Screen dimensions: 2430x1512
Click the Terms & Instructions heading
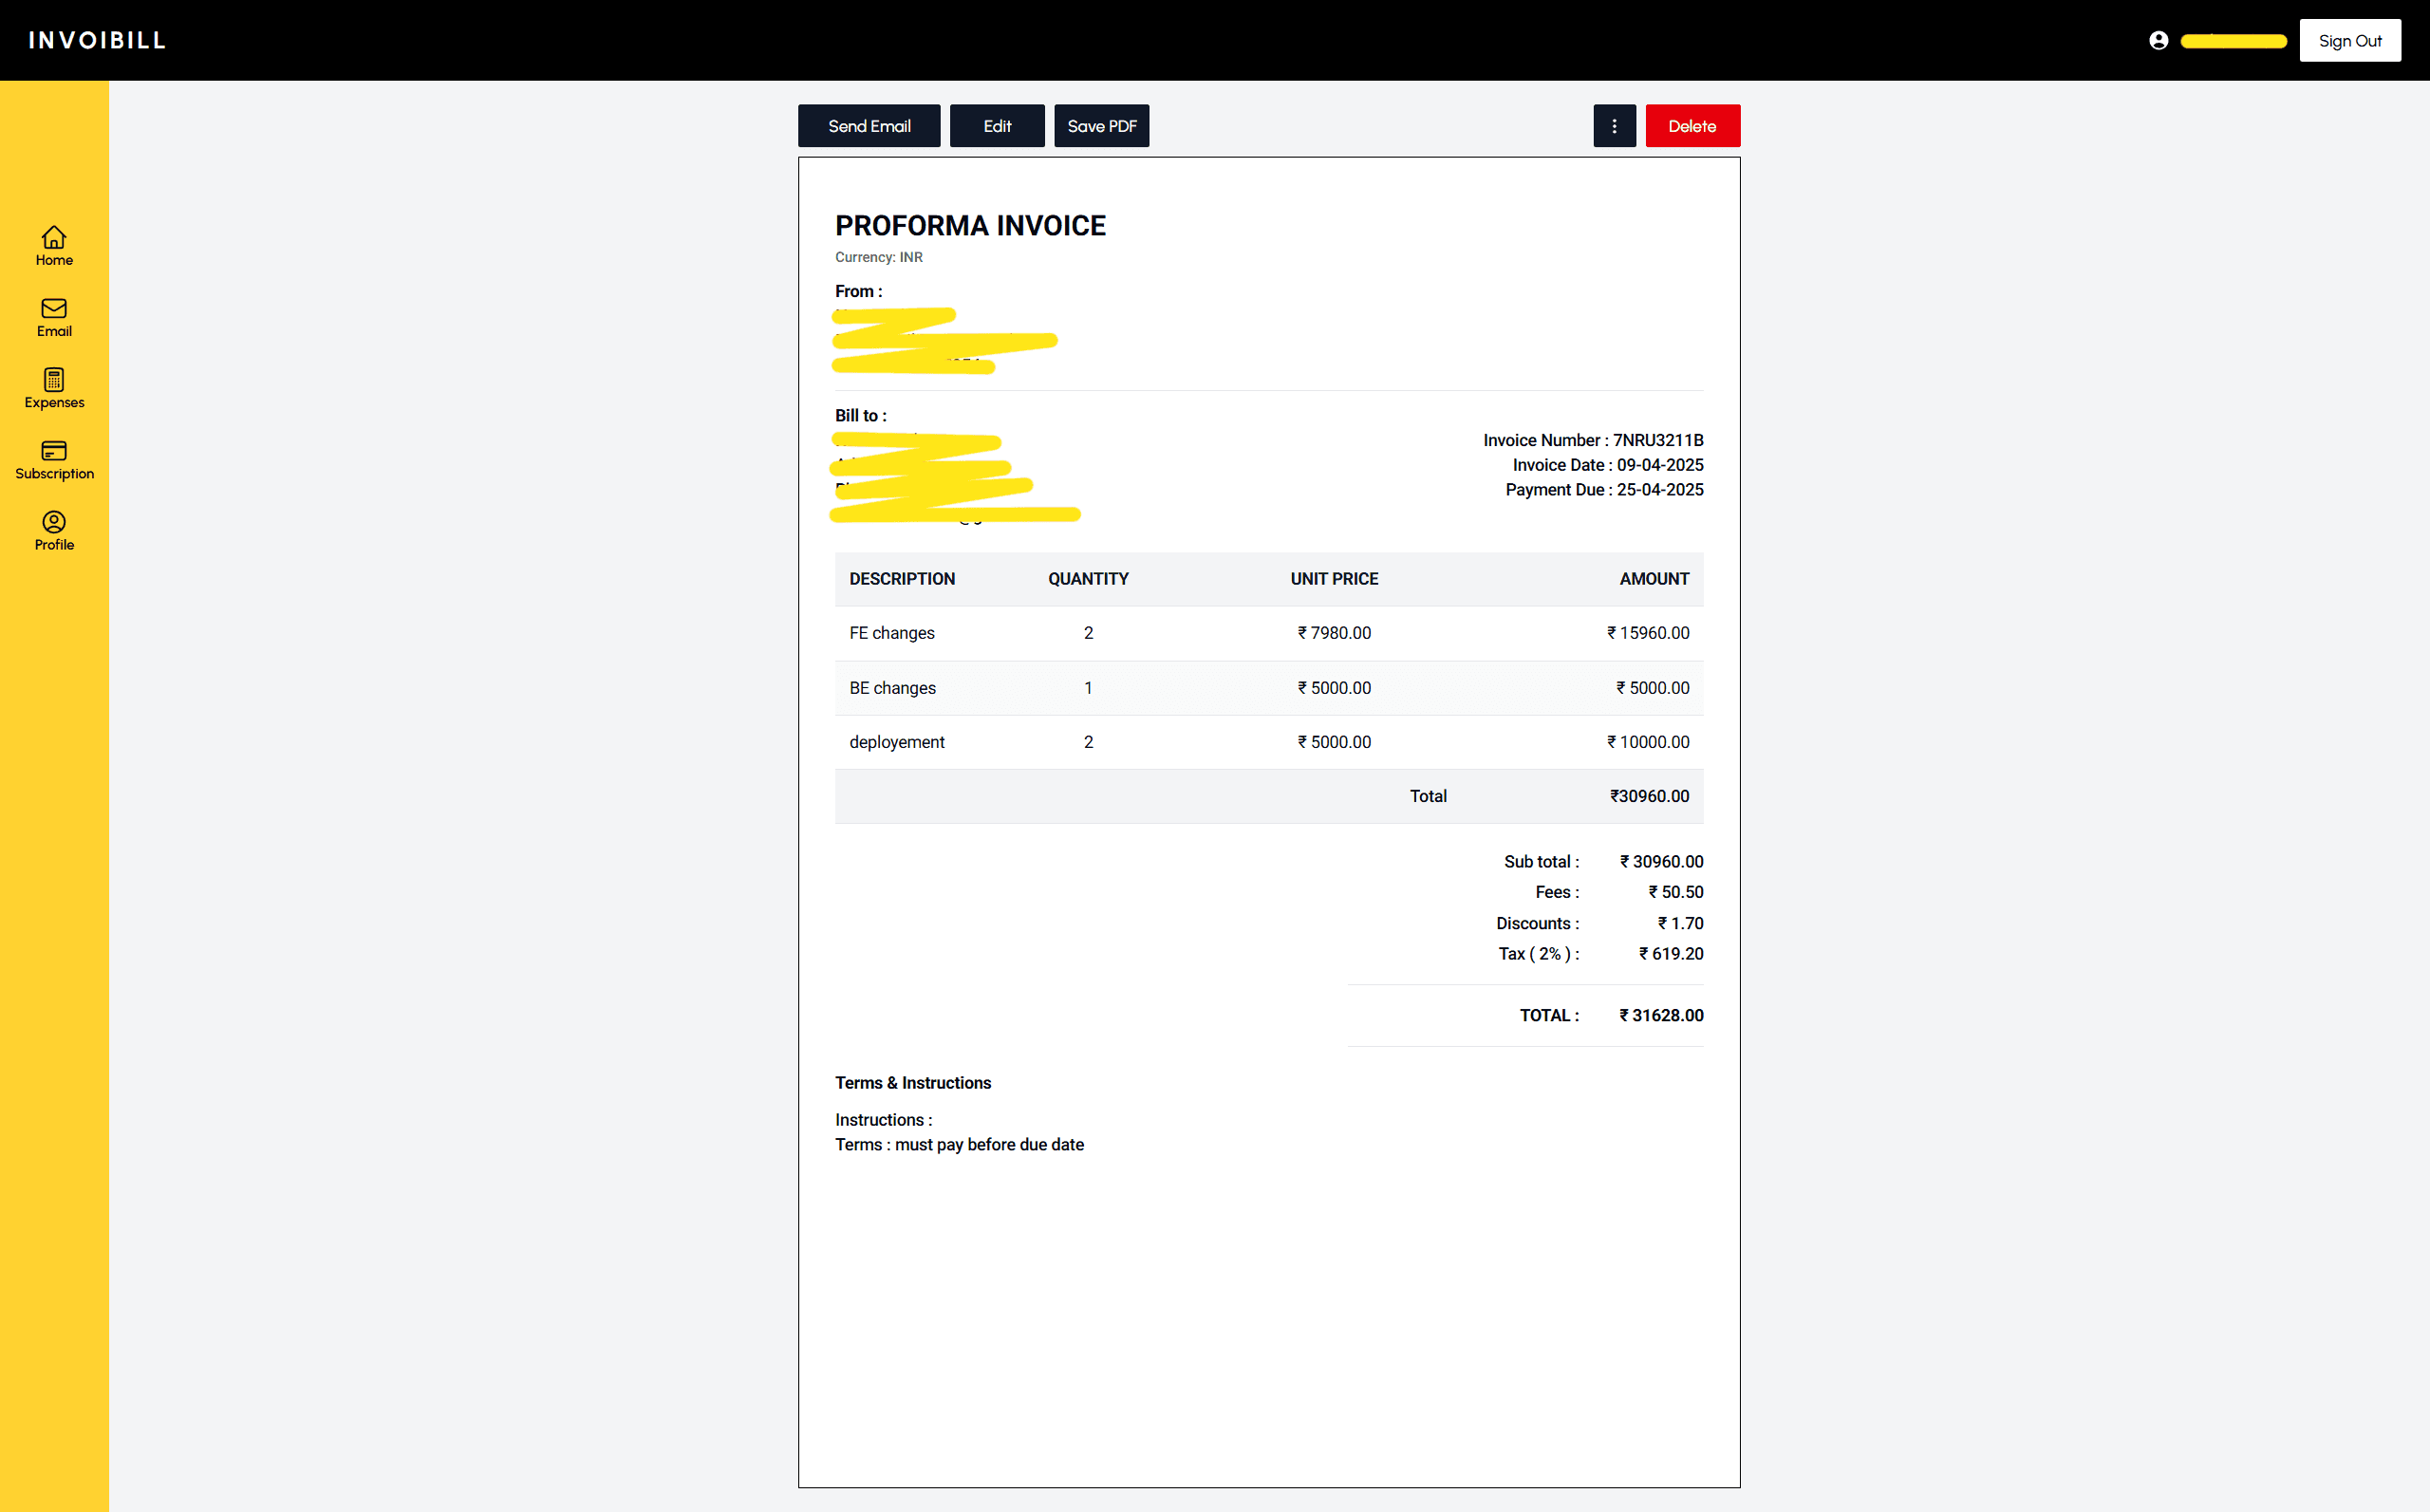pos(913,1082)
